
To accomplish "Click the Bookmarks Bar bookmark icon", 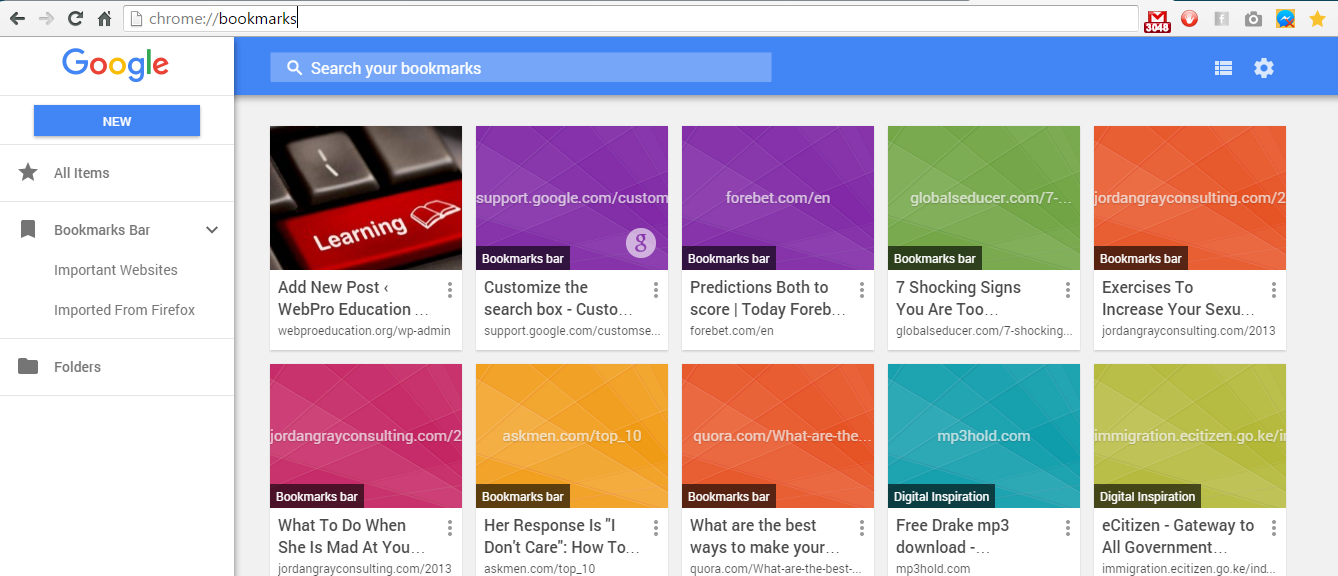I will pos(28,230).
